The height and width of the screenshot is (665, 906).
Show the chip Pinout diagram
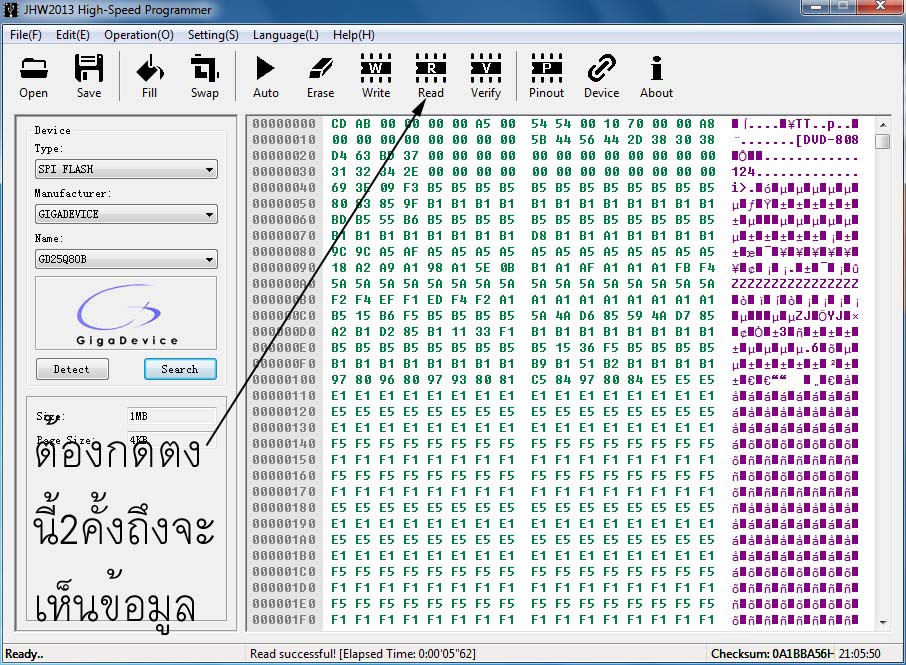(546, 76)
